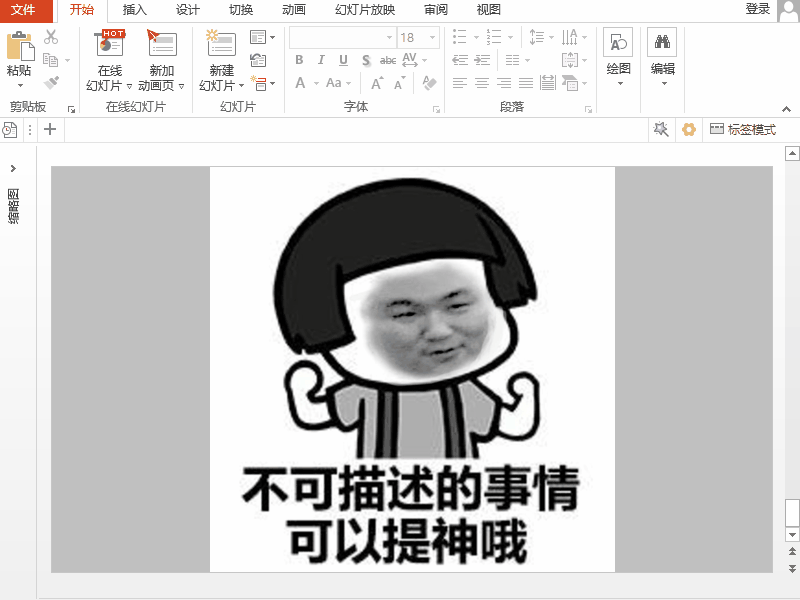Open the File (文件) tab
The image size is (800, 600).
[x=23, y=10]
